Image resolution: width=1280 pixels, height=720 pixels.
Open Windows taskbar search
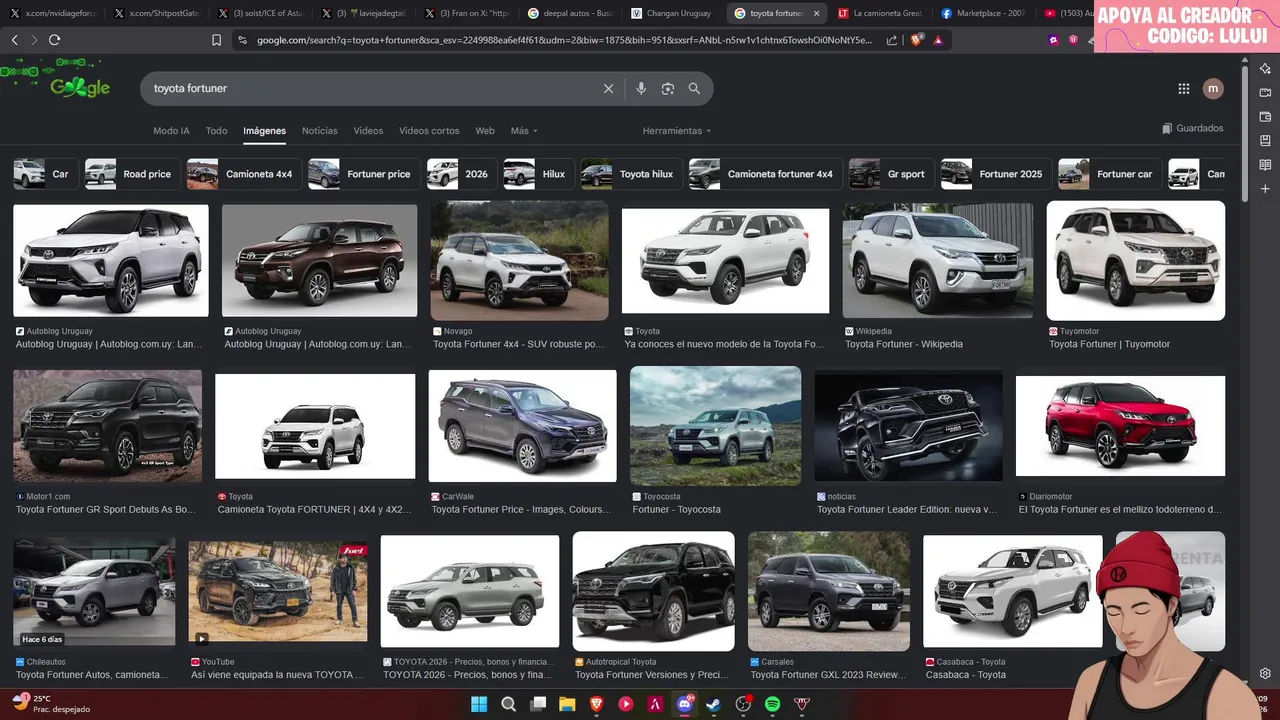508,704
